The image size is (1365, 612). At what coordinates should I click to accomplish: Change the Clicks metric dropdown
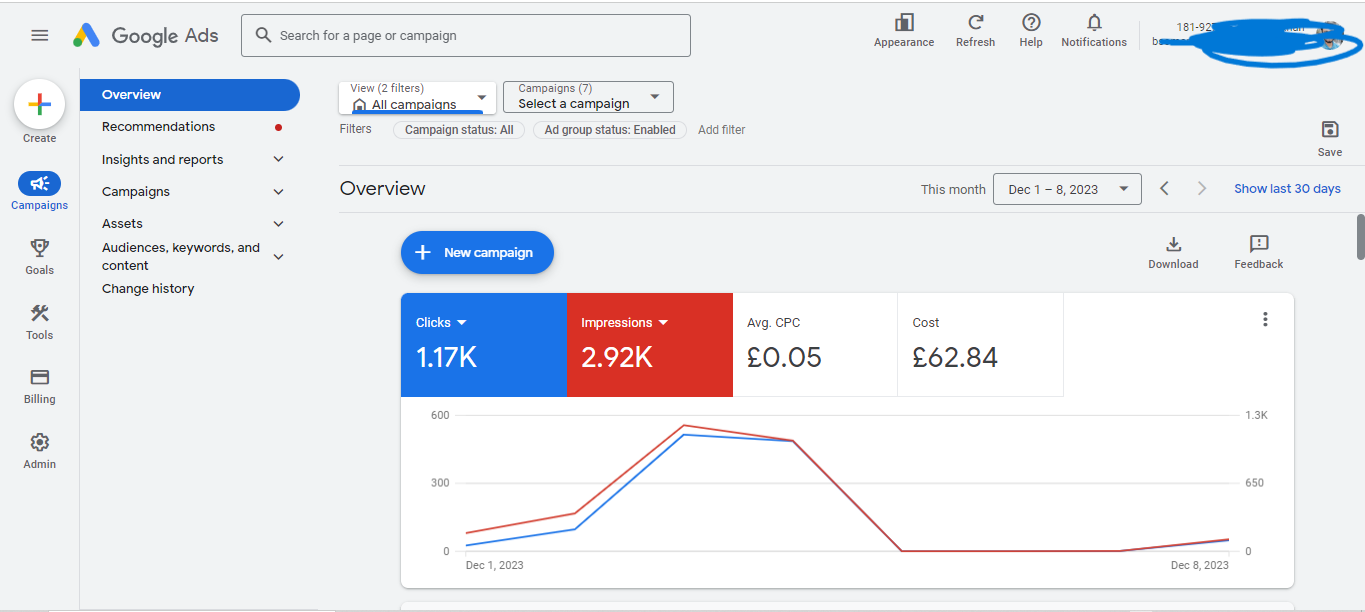442,323
